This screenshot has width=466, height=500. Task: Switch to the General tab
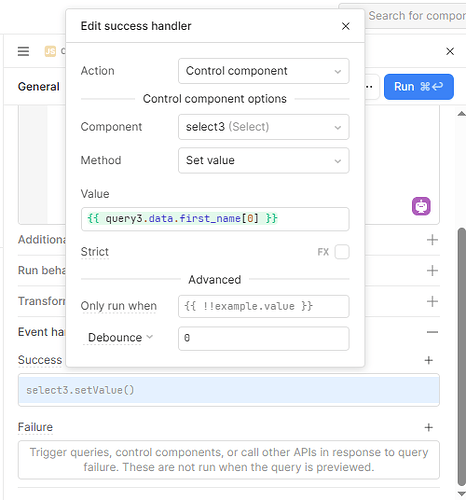(39, 87)
